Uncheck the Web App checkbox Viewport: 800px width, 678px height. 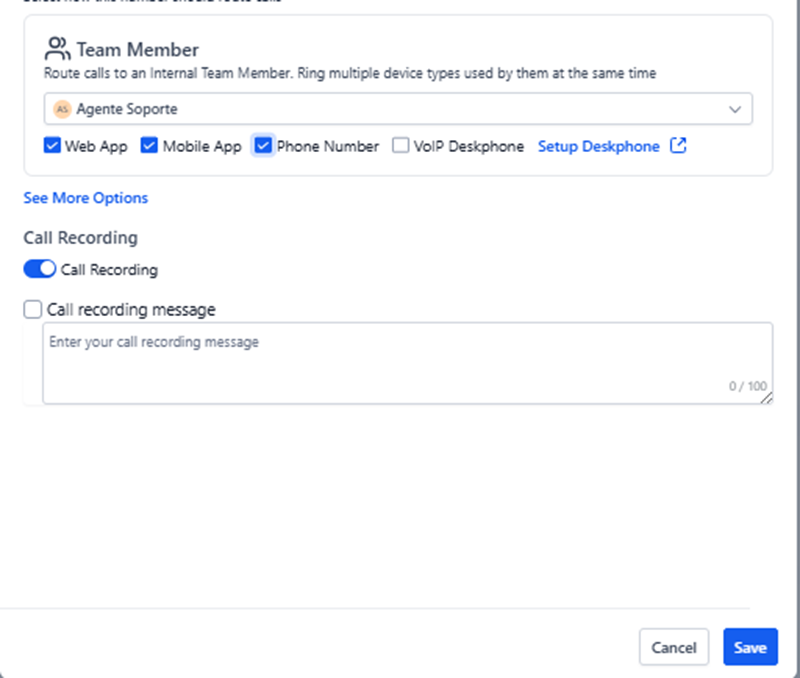53,146
